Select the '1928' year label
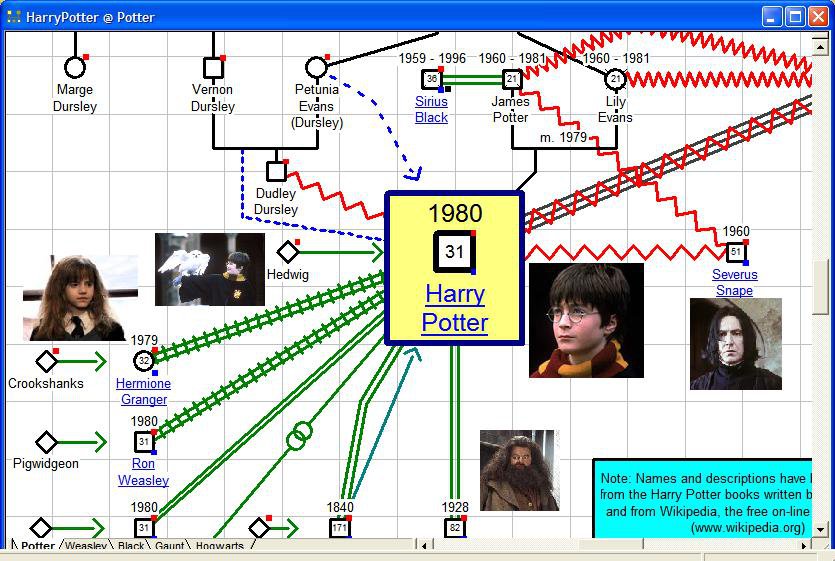This screenshot has width=835, height=561. coord(455,507)
